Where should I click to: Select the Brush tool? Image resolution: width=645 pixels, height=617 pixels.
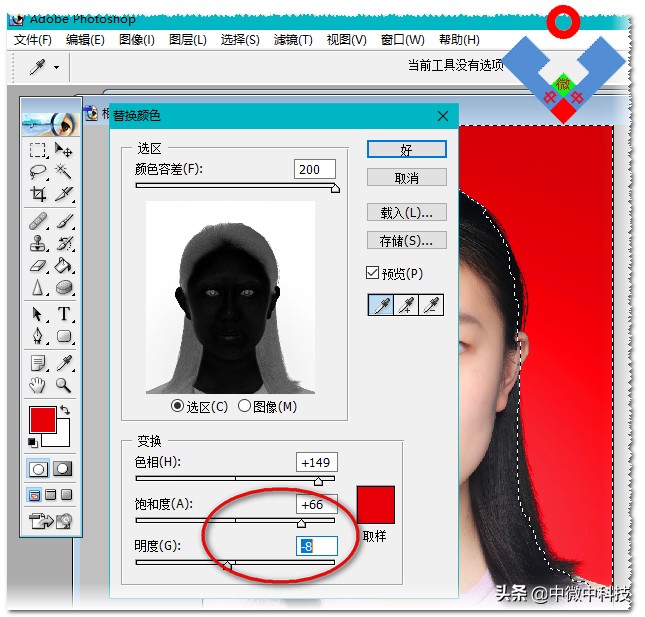click(64, 221)
